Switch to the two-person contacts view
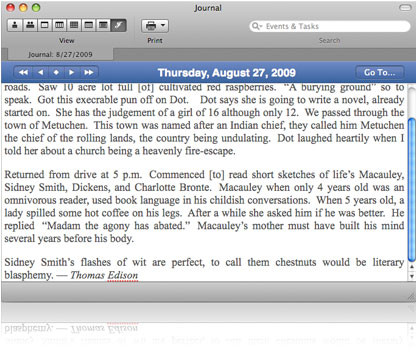Screen dimensions: 417x363 click(x=30, y=25)
